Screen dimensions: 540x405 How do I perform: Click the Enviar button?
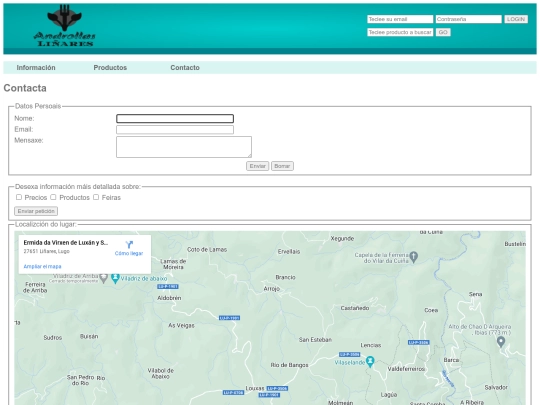258,166
